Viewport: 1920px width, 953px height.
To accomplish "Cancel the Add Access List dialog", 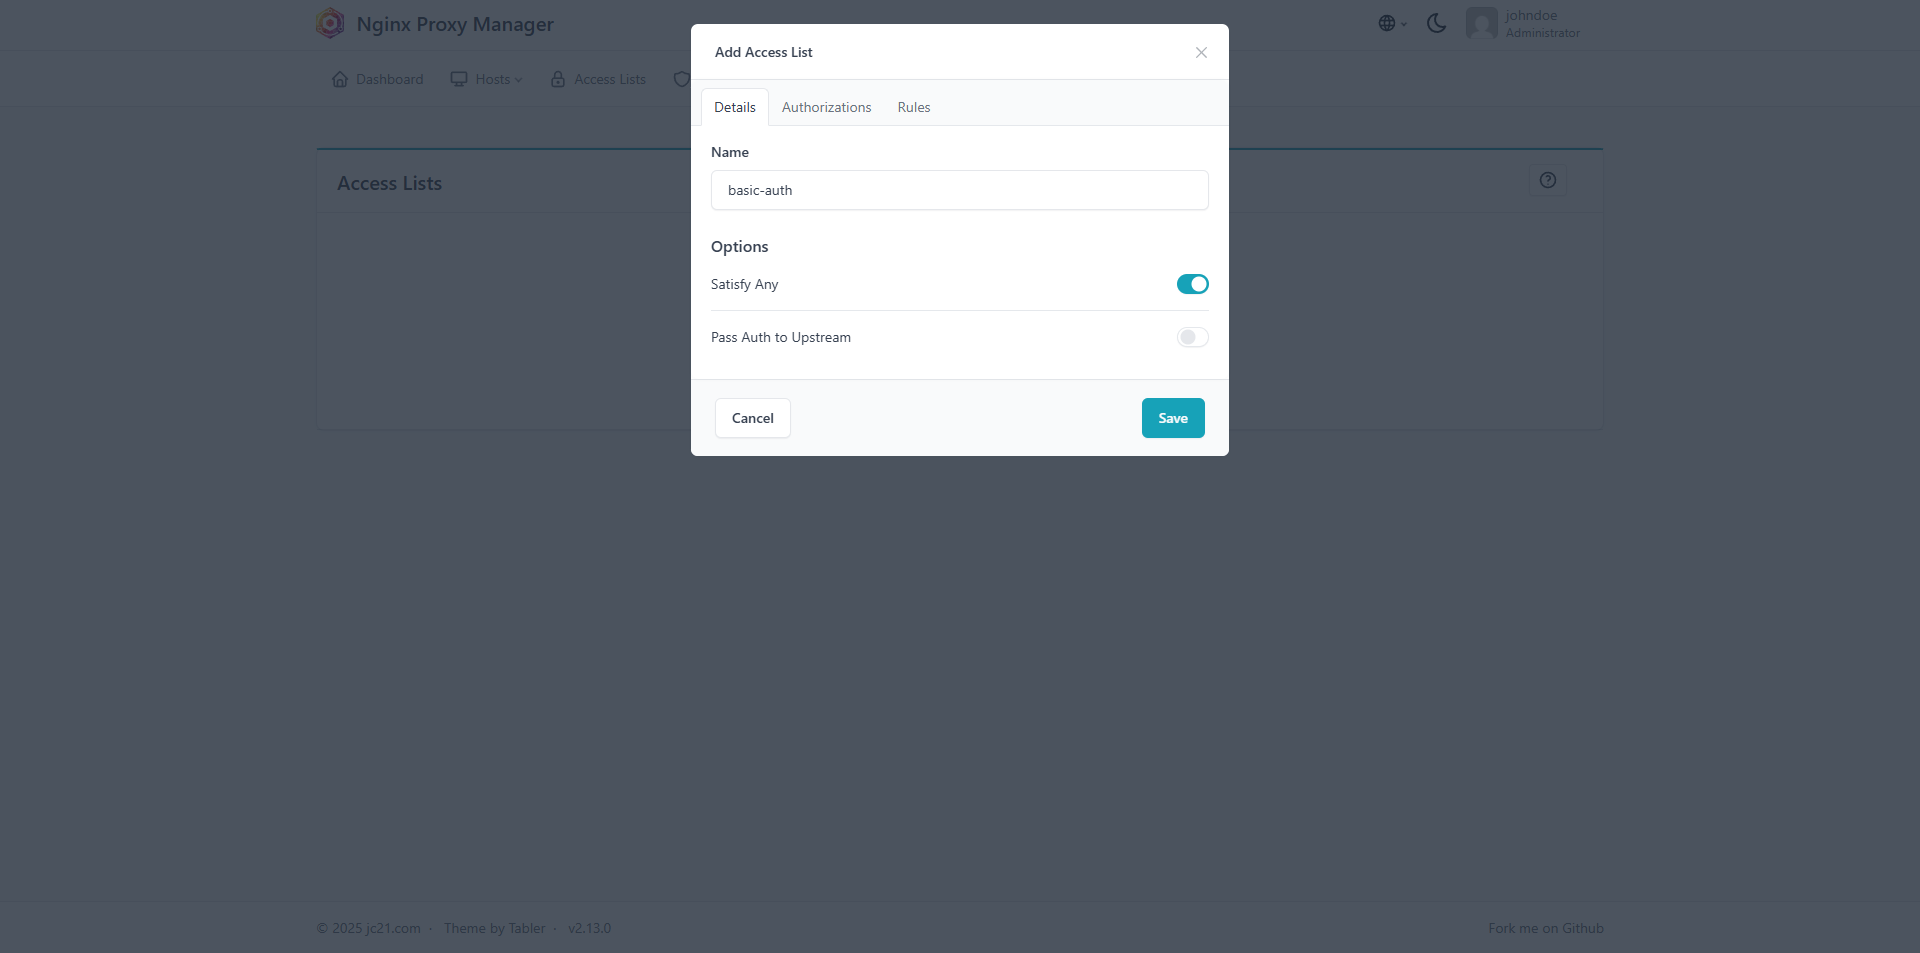I will tap(753, 418).
